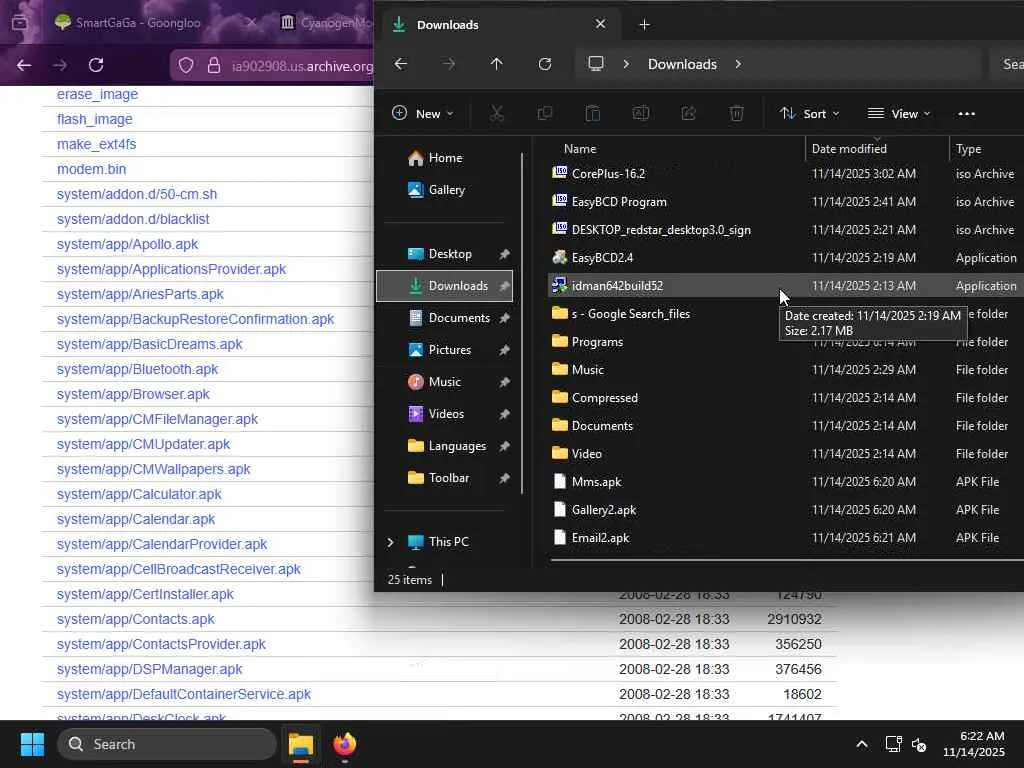Open the Firefox view icon at top left
Screen dimensions: 1024x768
coord(20,23)
